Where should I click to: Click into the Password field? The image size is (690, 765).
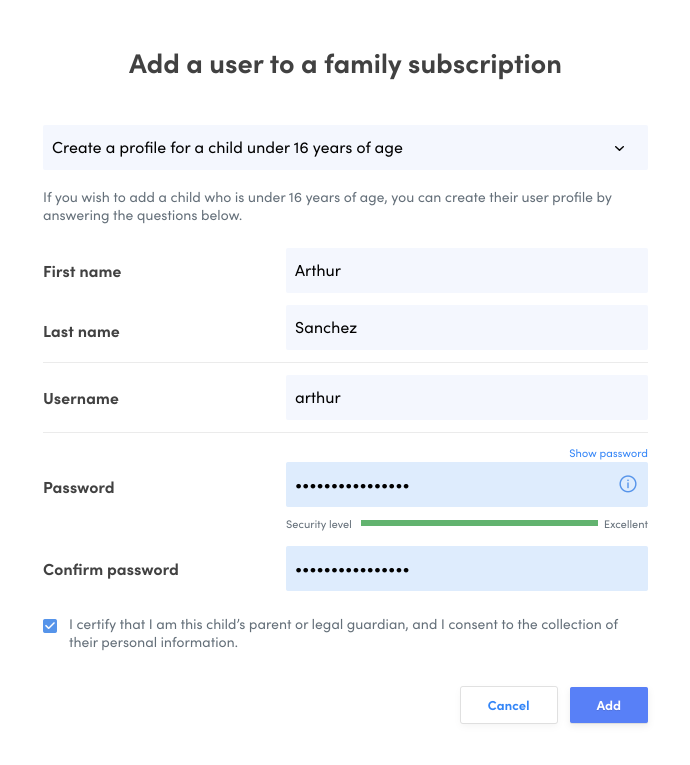[450, 485]
